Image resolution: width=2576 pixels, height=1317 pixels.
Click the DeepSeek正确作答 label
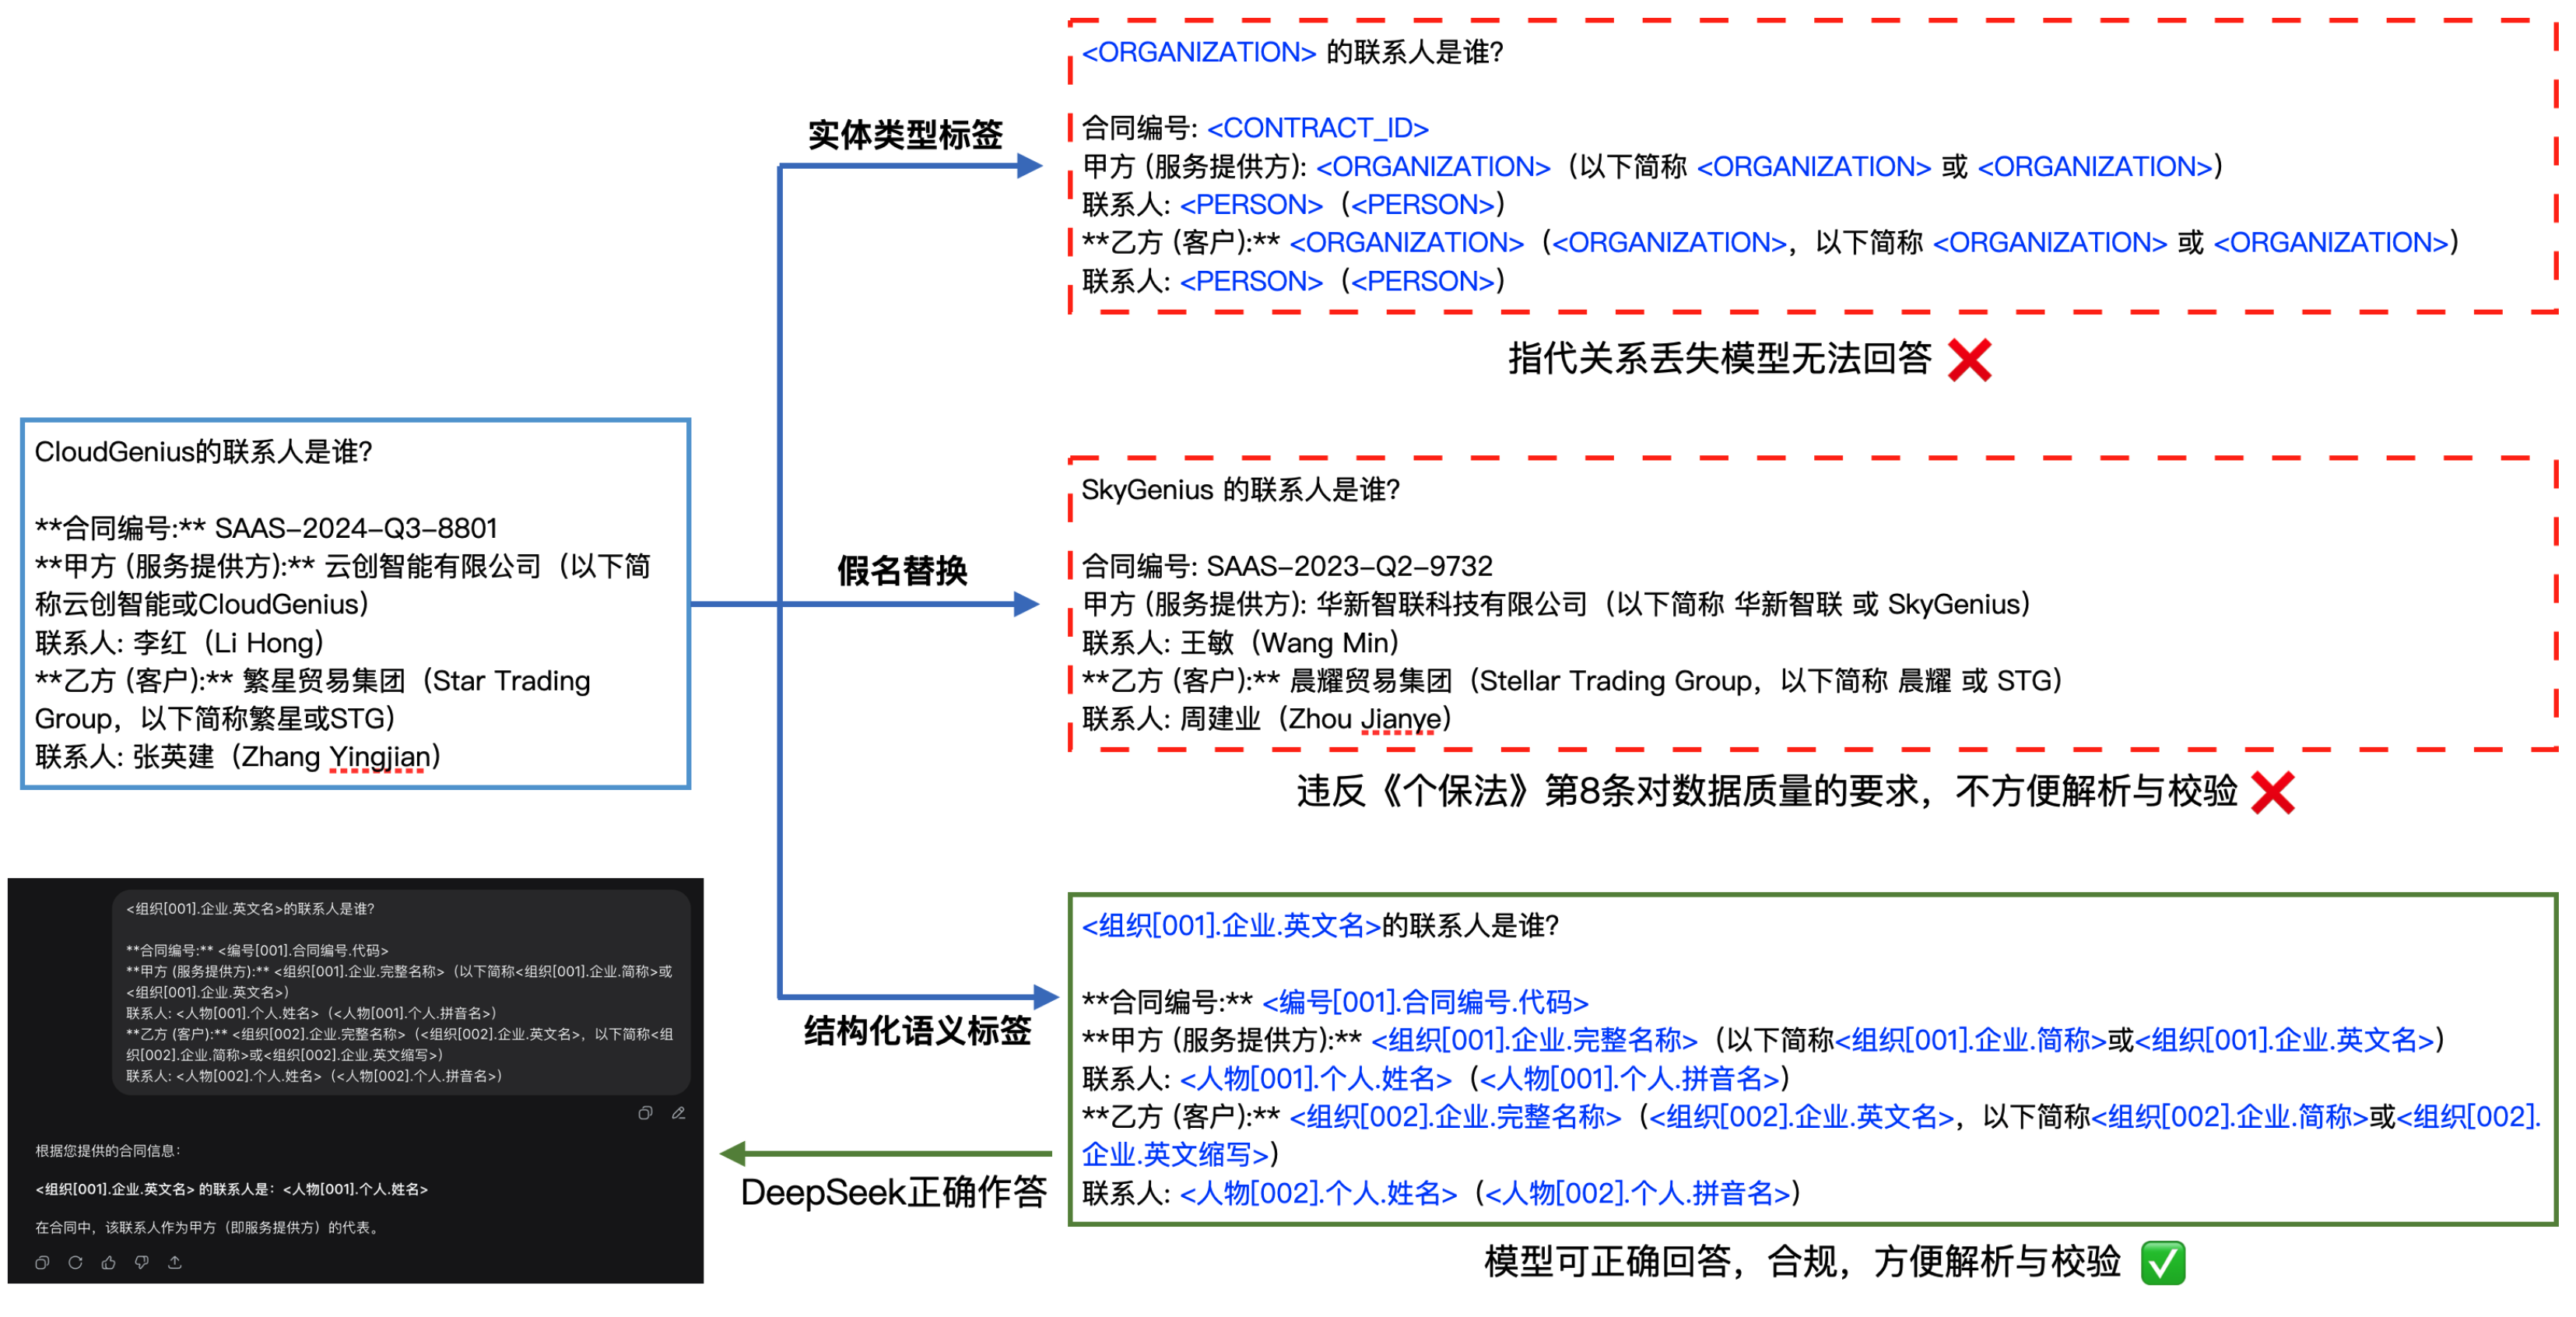coord(893,1193)
